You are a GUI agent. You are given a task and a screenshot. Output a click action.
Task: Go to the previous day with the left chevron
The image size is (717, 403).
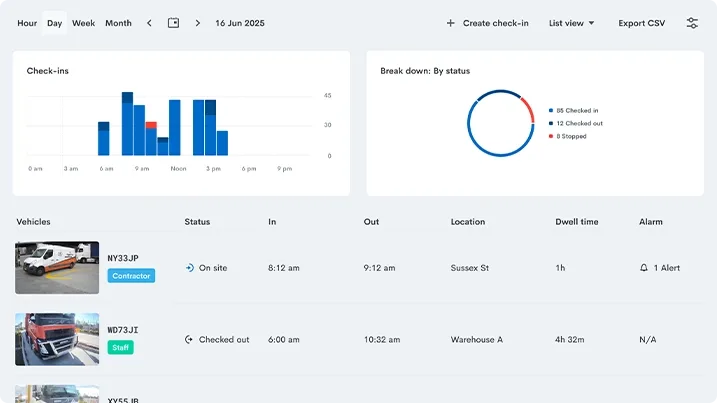tap(149, 23)
